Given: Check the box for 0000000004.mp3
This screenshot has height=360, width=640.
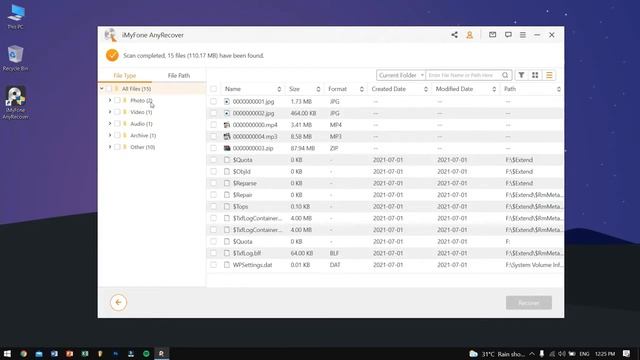Looking at the screenshot, I should [213, 136].
